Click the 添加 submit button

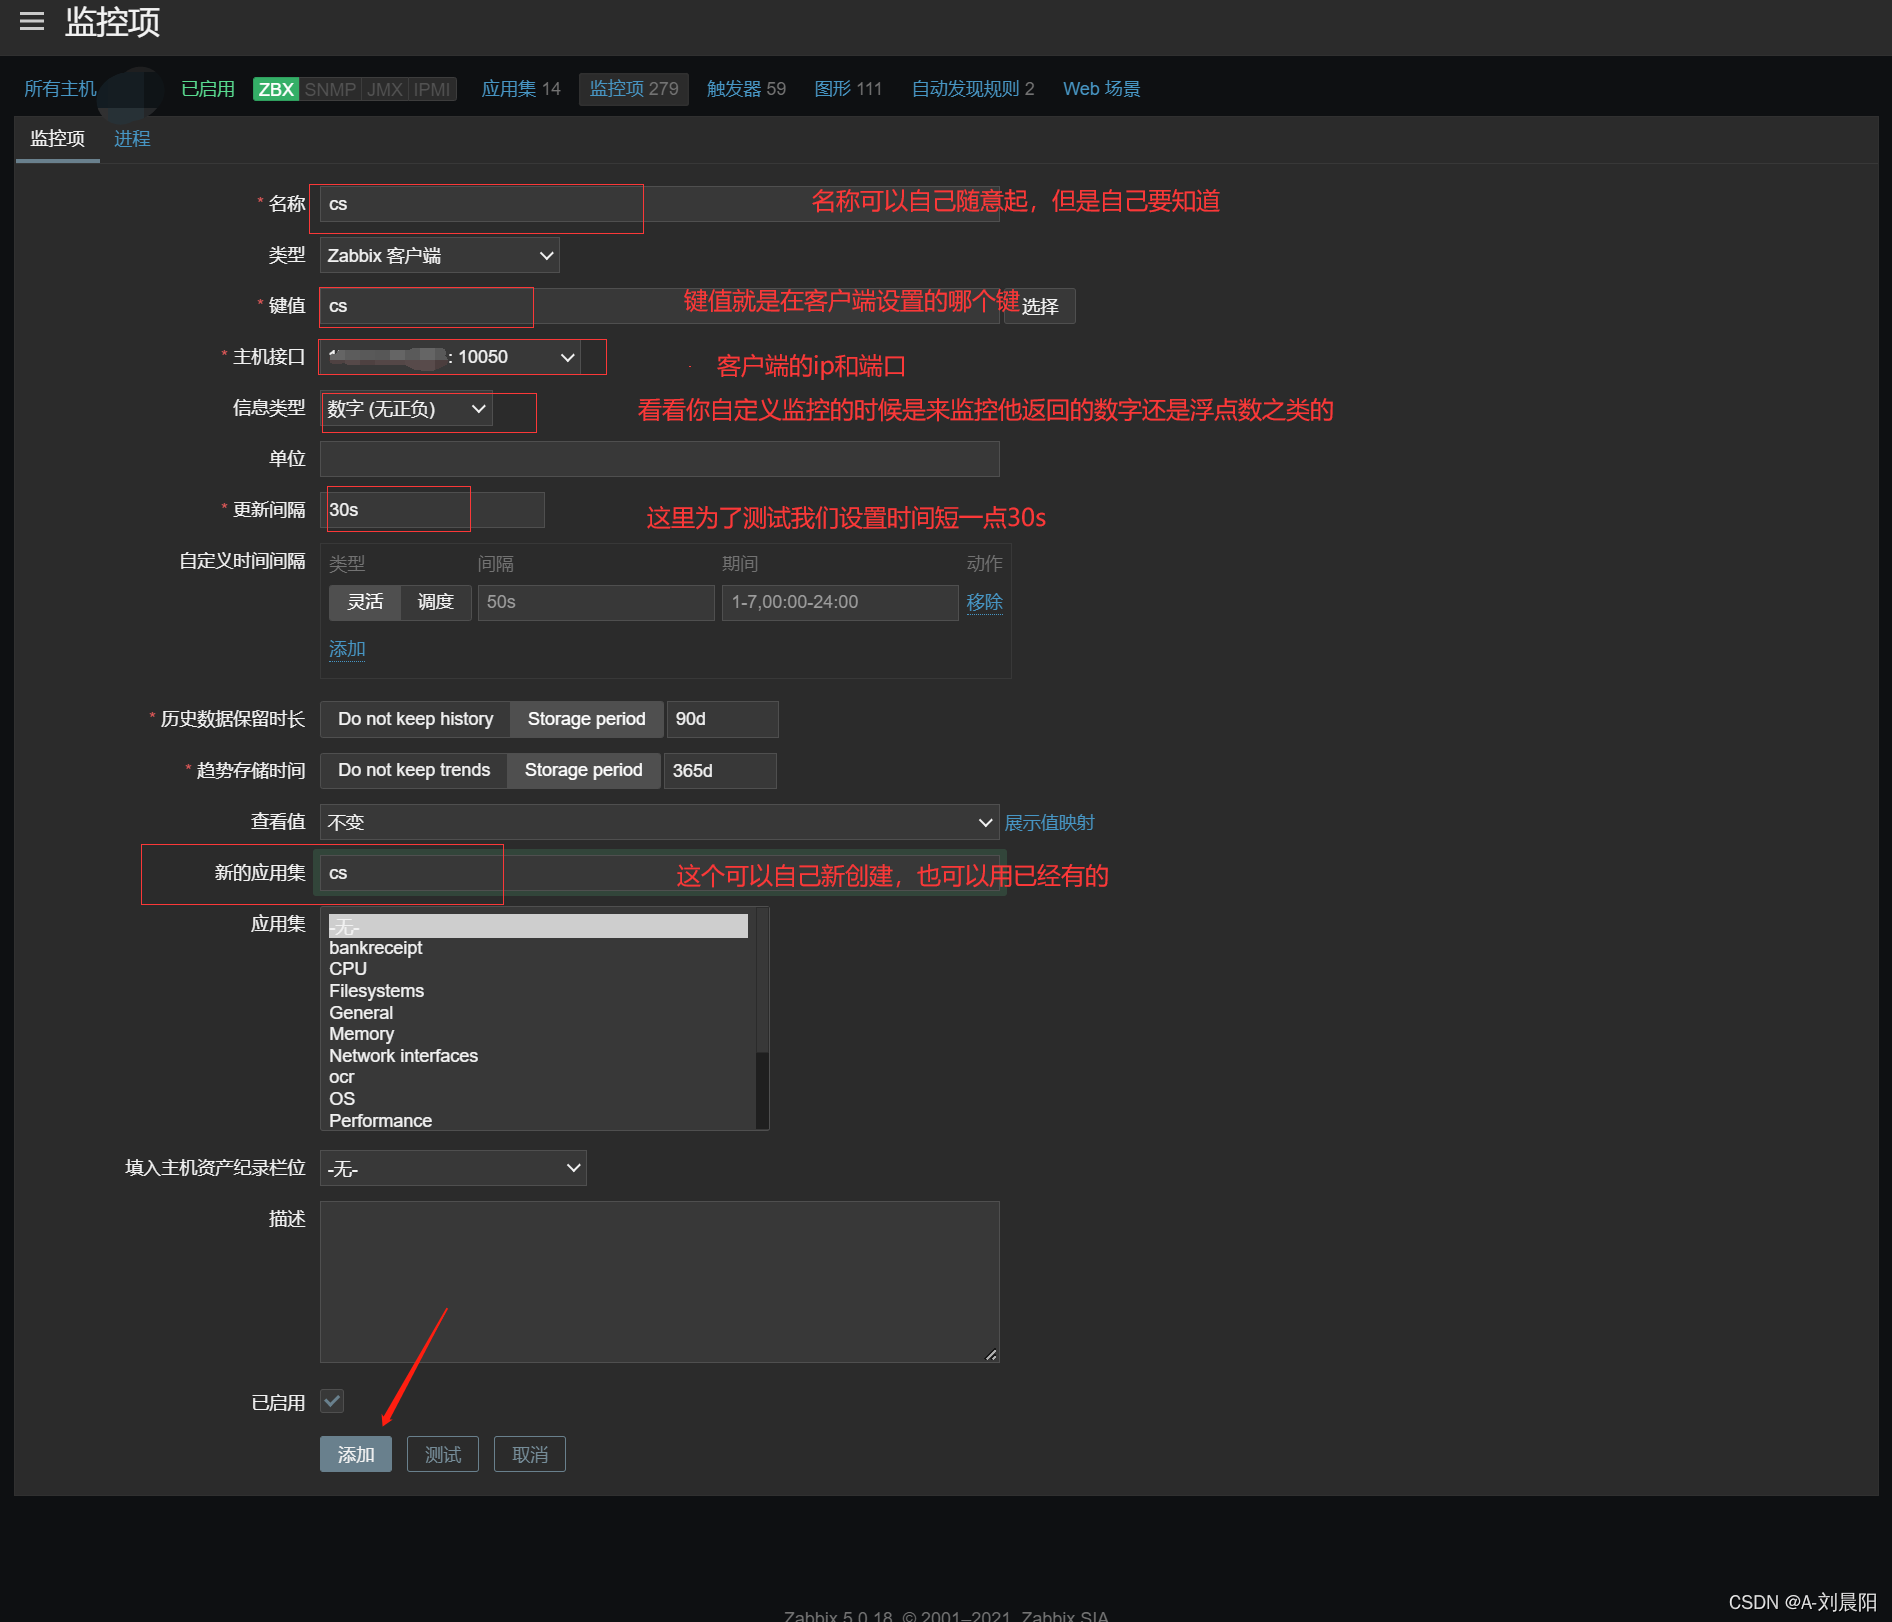pyautogui.click(x=356, y=1454)
